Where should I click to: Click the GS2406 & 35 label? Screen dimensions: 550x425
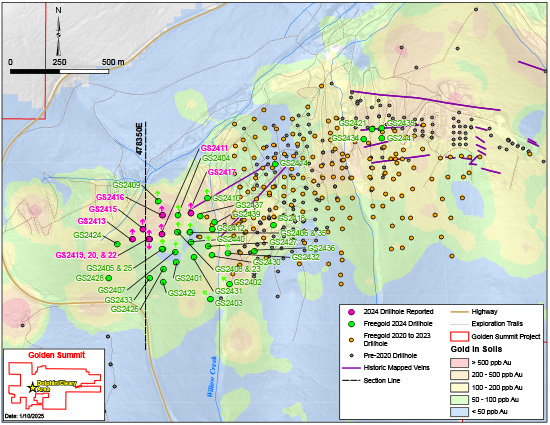[x=304, y=233]
